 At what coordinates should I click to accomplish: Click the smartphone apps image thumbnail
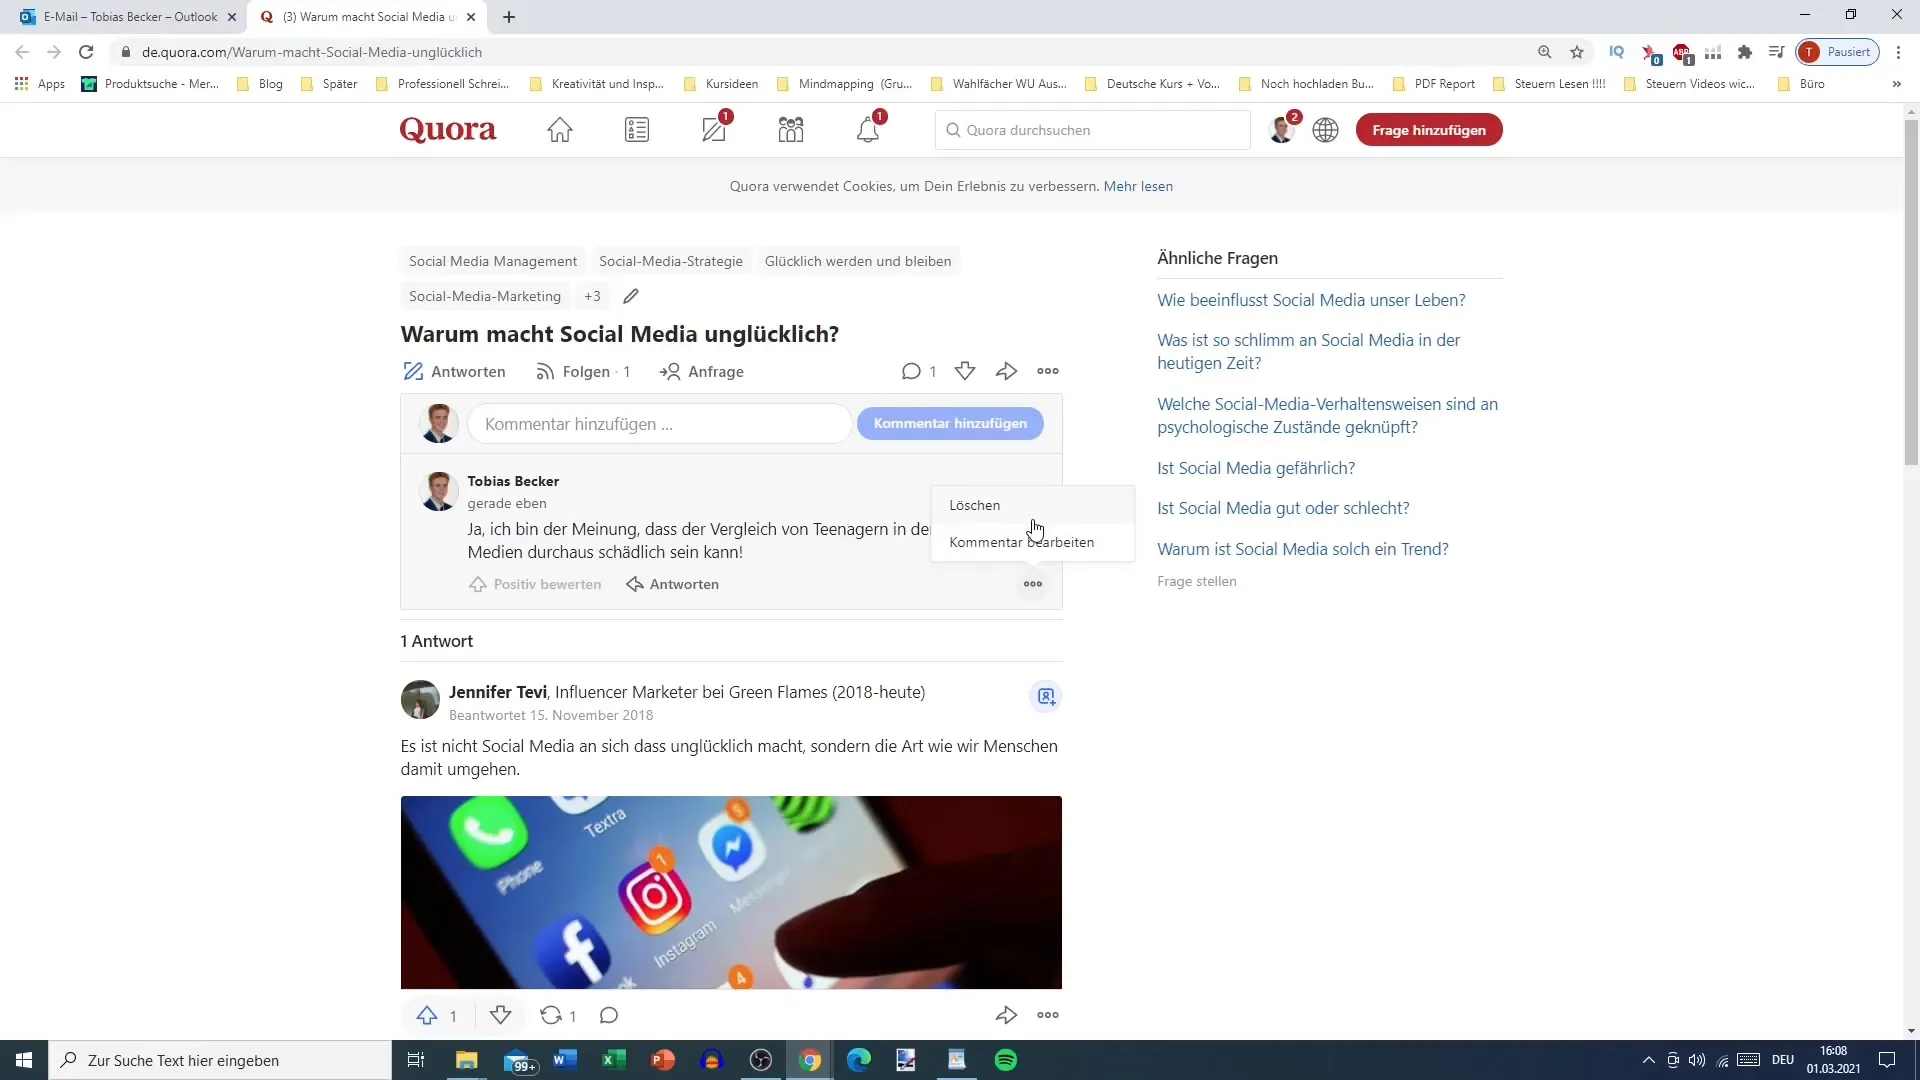click(x=731, y=893)
